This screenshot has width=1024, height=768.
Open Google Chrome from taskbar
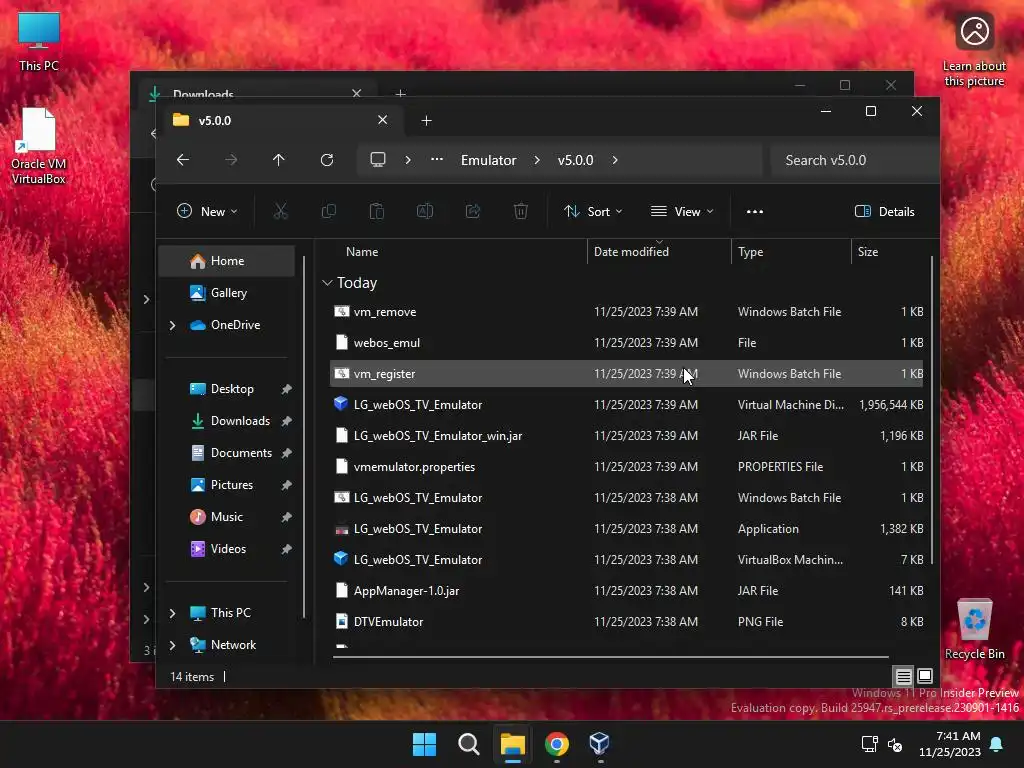point(556,744)
